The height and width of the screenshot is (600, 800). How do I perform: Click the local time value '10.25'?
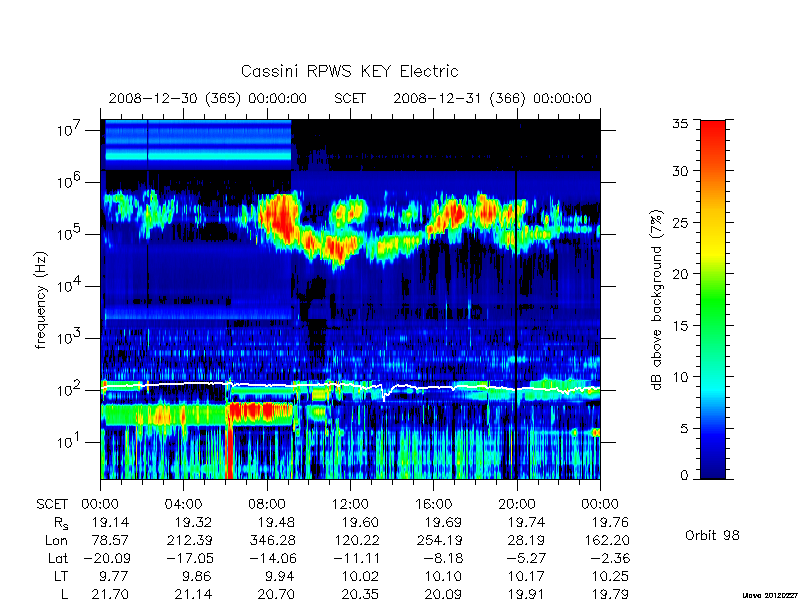click(610, 576)
